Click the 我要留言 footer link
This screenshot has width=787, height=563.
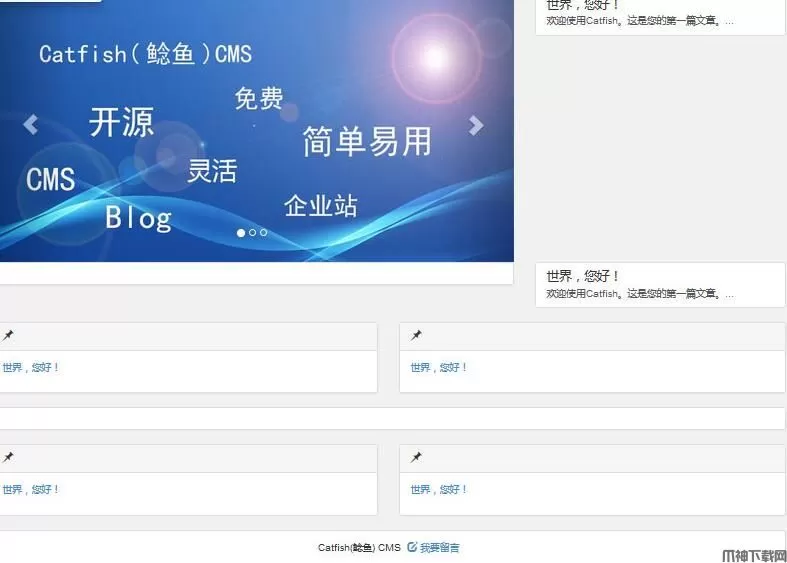coord(440,548)
